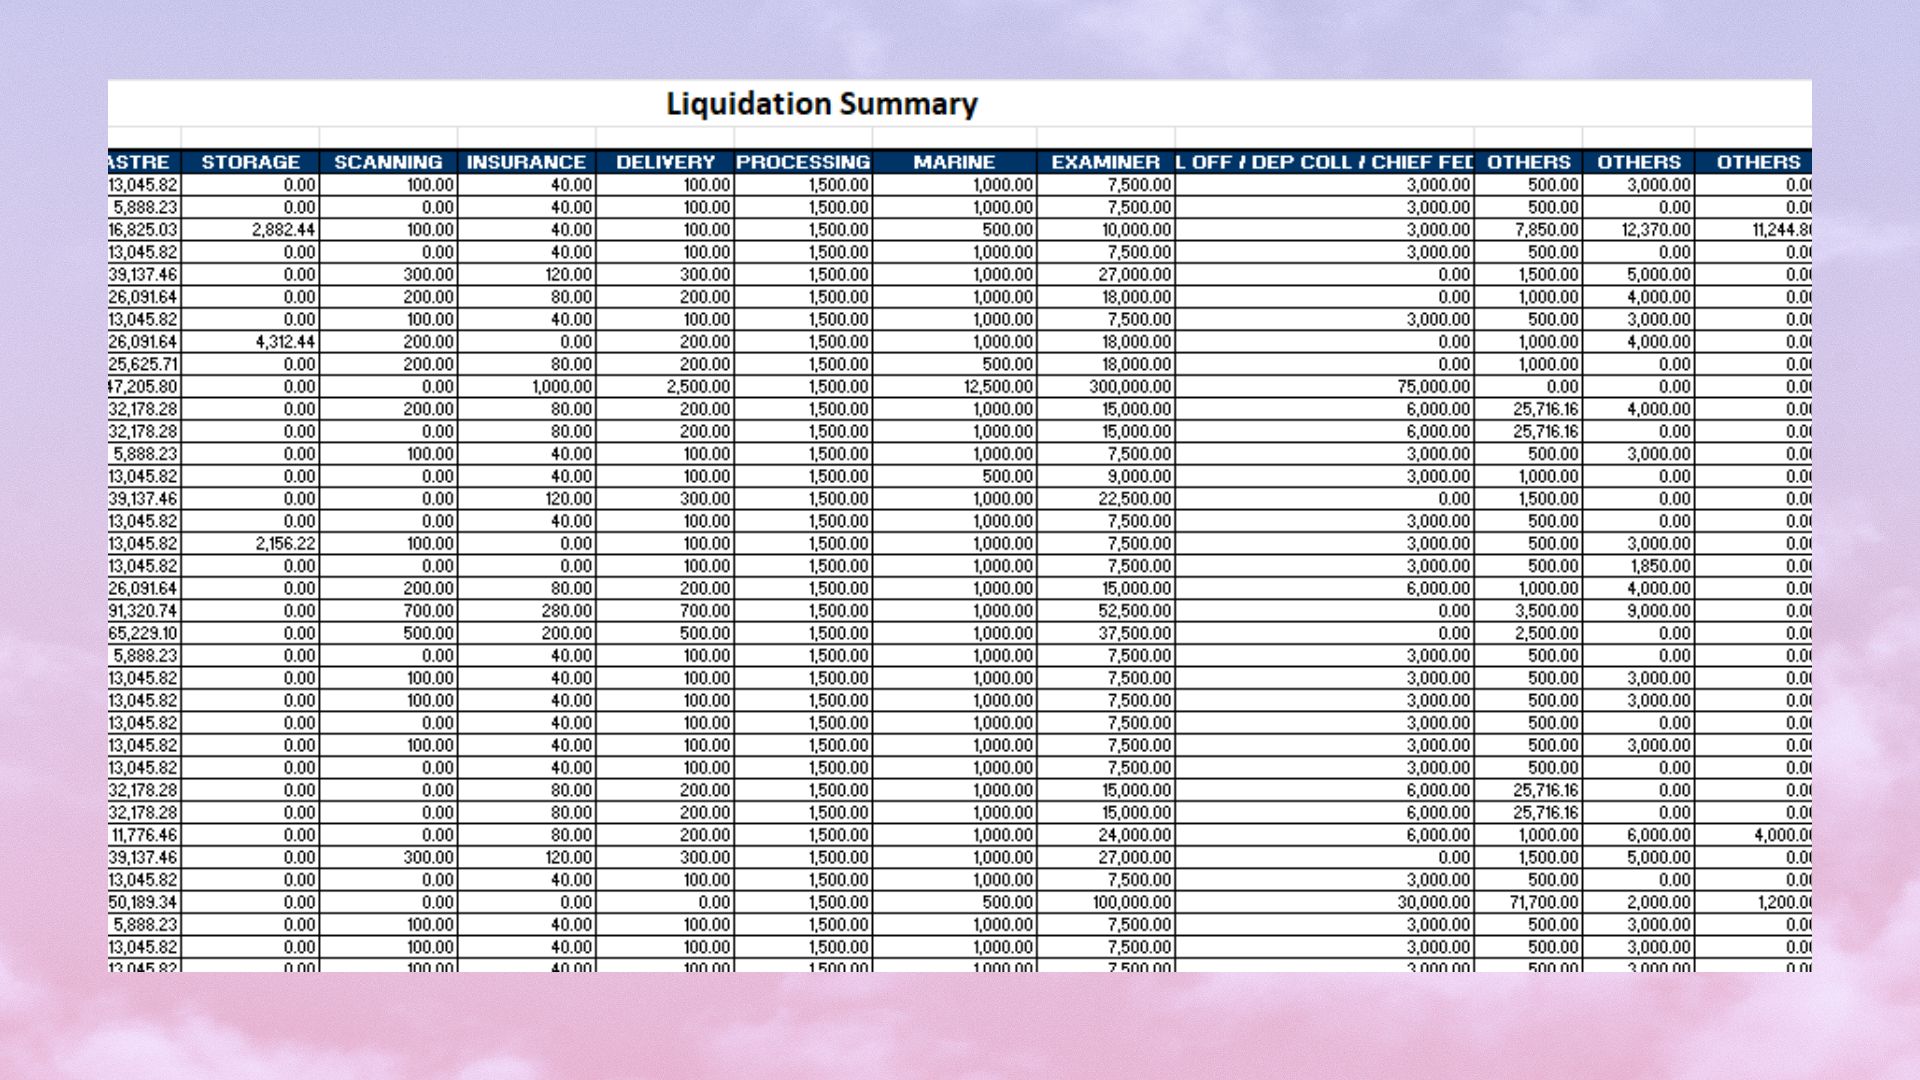Select examiner cell showing 300,000.00

coord(1129,387)
